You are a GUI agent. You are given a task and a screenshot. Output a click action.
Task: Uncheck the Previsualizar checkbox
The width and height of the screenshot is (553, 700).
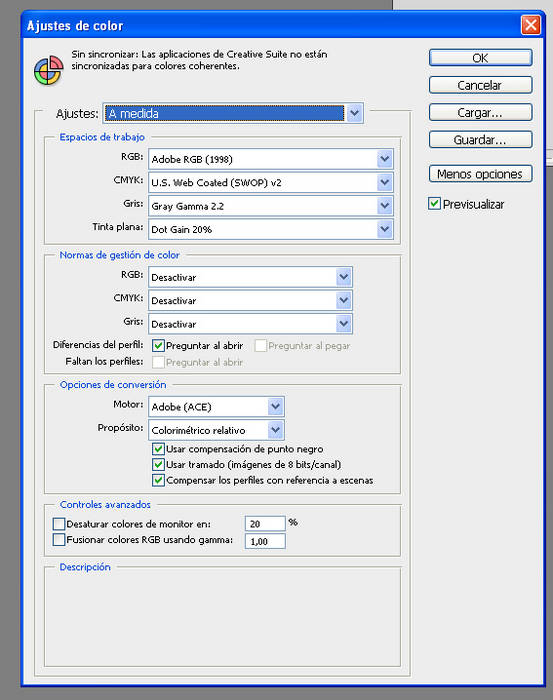434,204
